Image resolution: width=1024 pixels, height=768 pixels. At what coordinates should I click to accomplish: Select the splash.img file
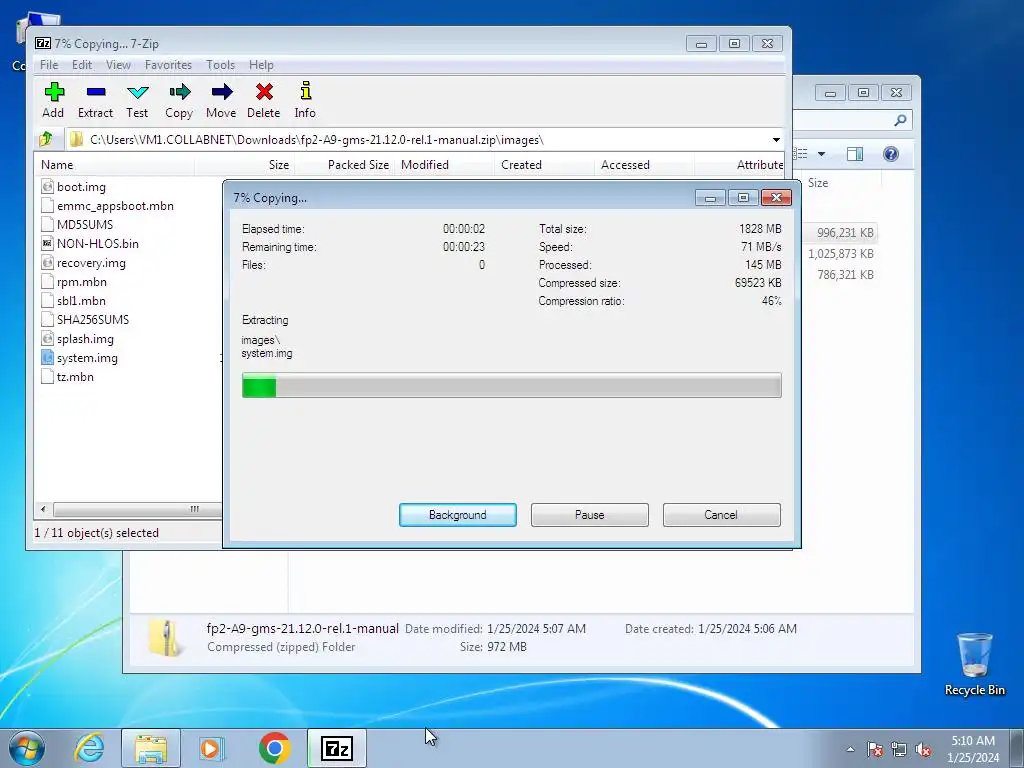coord(85,339)
